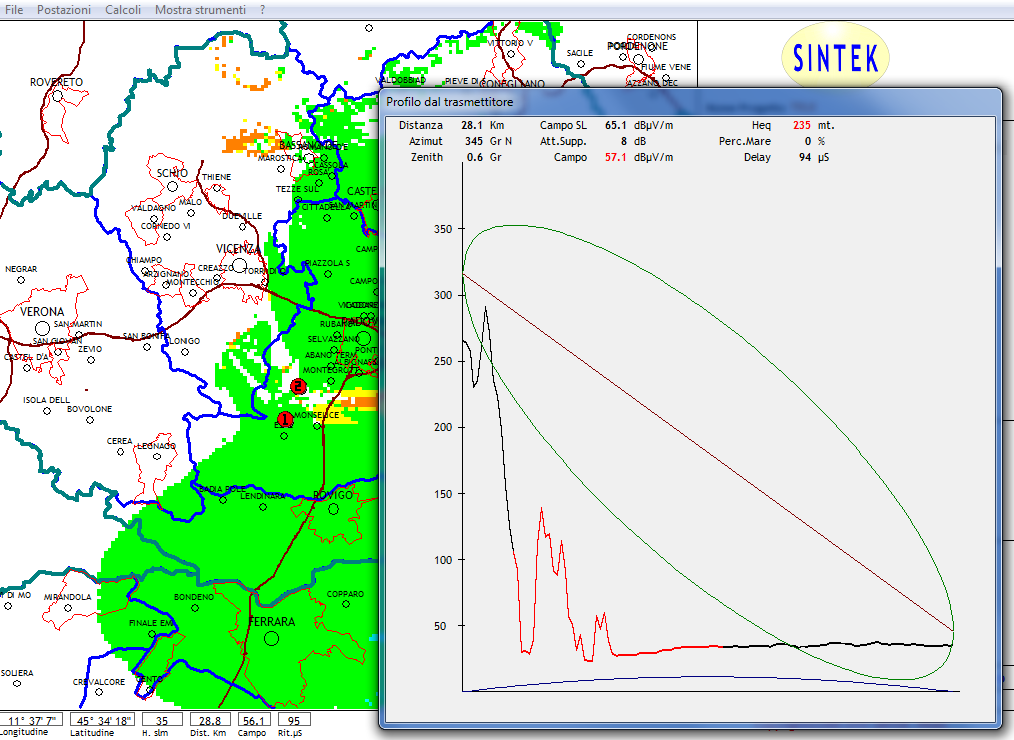The image size is (1014, 740).
Task: Open the Postazioni menu
Action: pos(63,9)
